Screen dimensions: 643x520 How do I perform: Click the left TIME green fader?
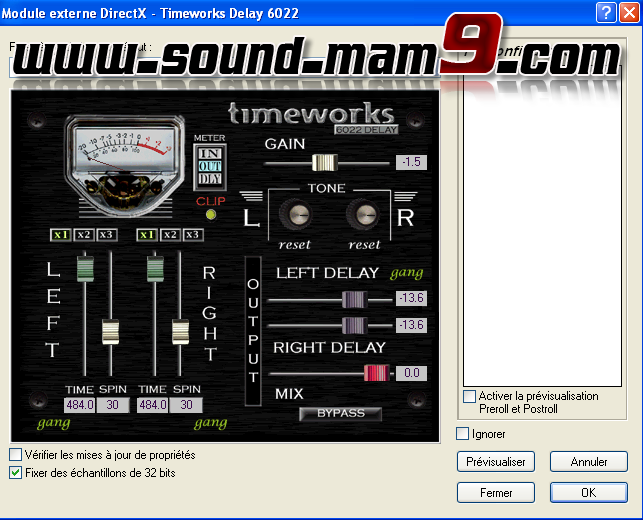coord(85,269)
